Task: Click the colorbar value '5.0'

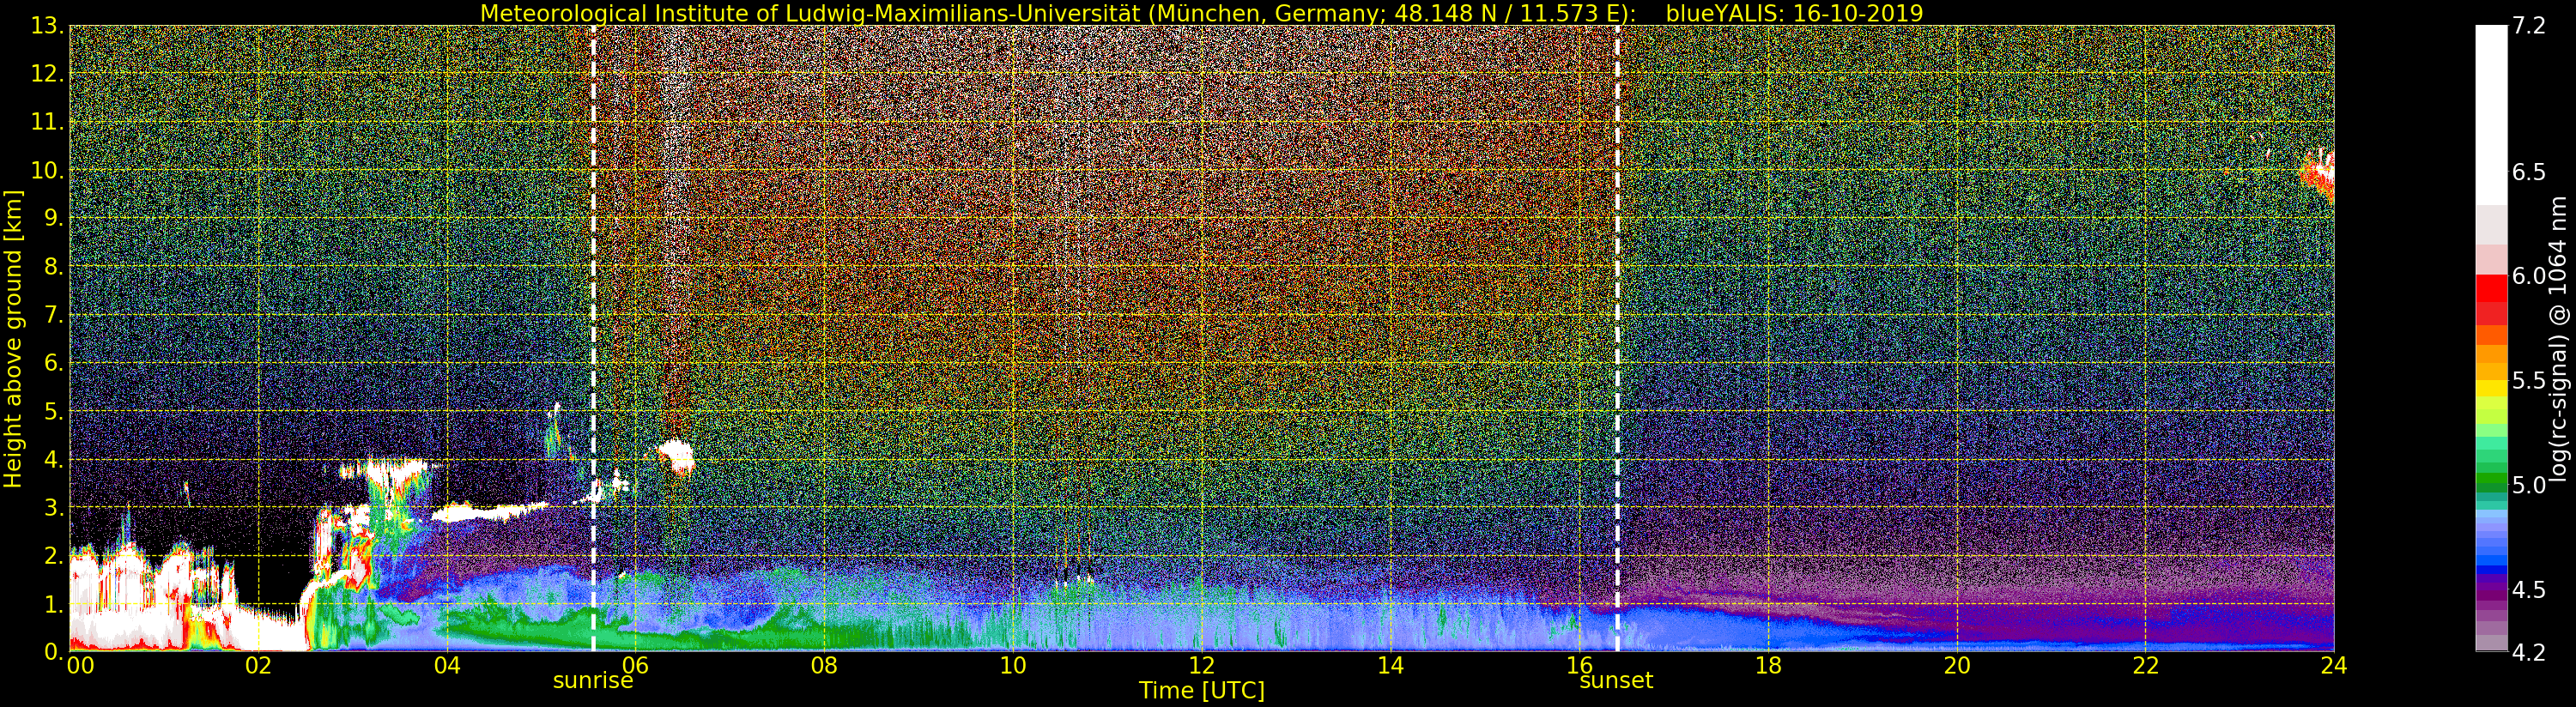Action: [x=2529, y=485]
